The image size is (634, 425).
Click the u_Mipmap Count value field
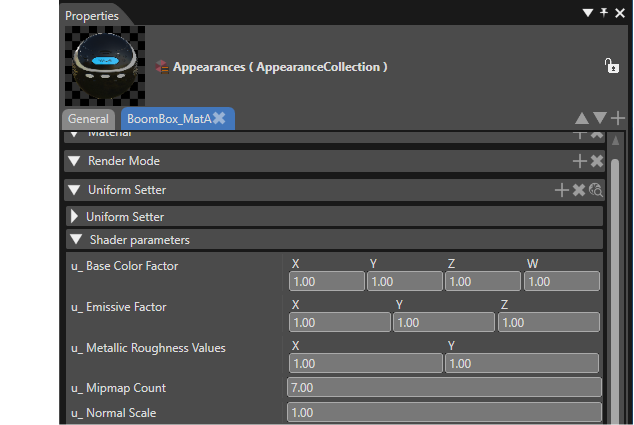(444, 387)
